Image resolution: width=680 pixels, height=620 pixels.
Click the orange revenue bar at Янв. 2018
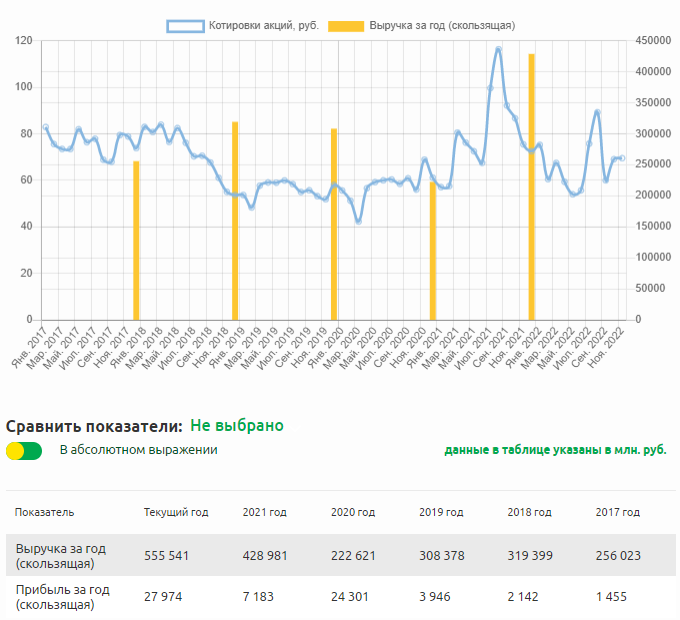click(x=136, y=240)
